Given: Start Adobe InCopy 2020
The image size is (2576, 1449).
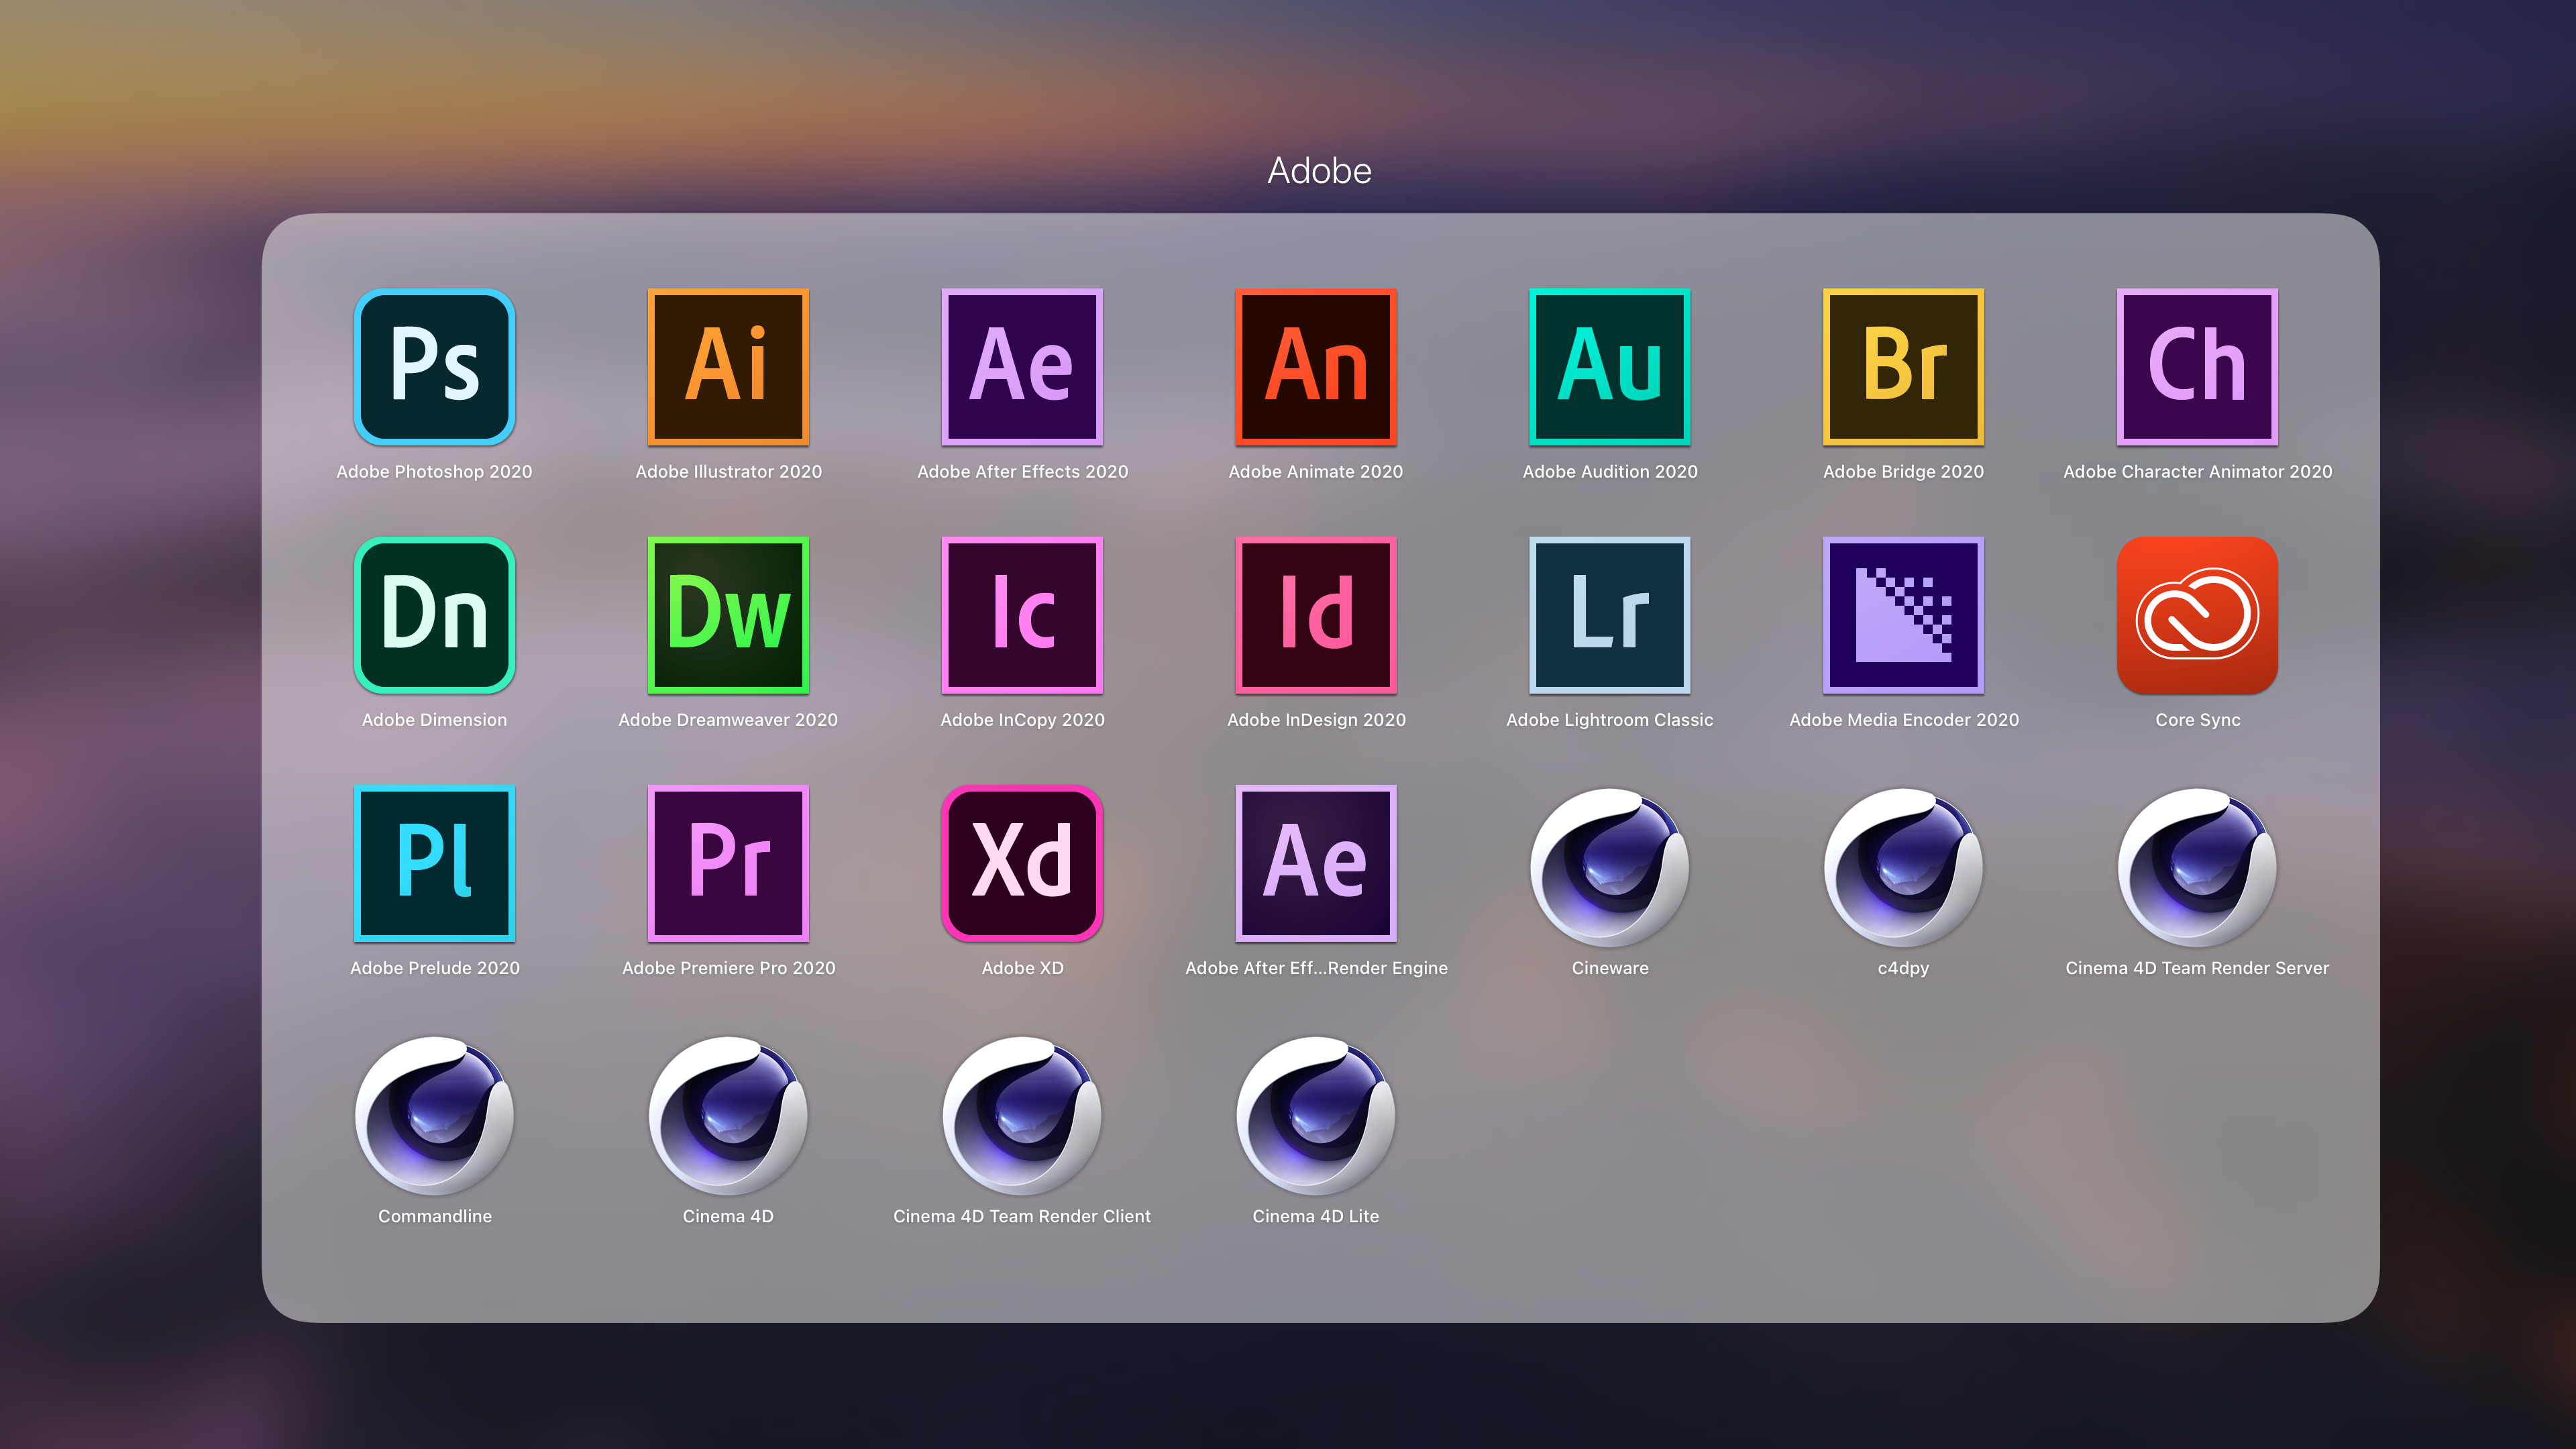Looking at the screenshot, I should tap(1022, 614).
